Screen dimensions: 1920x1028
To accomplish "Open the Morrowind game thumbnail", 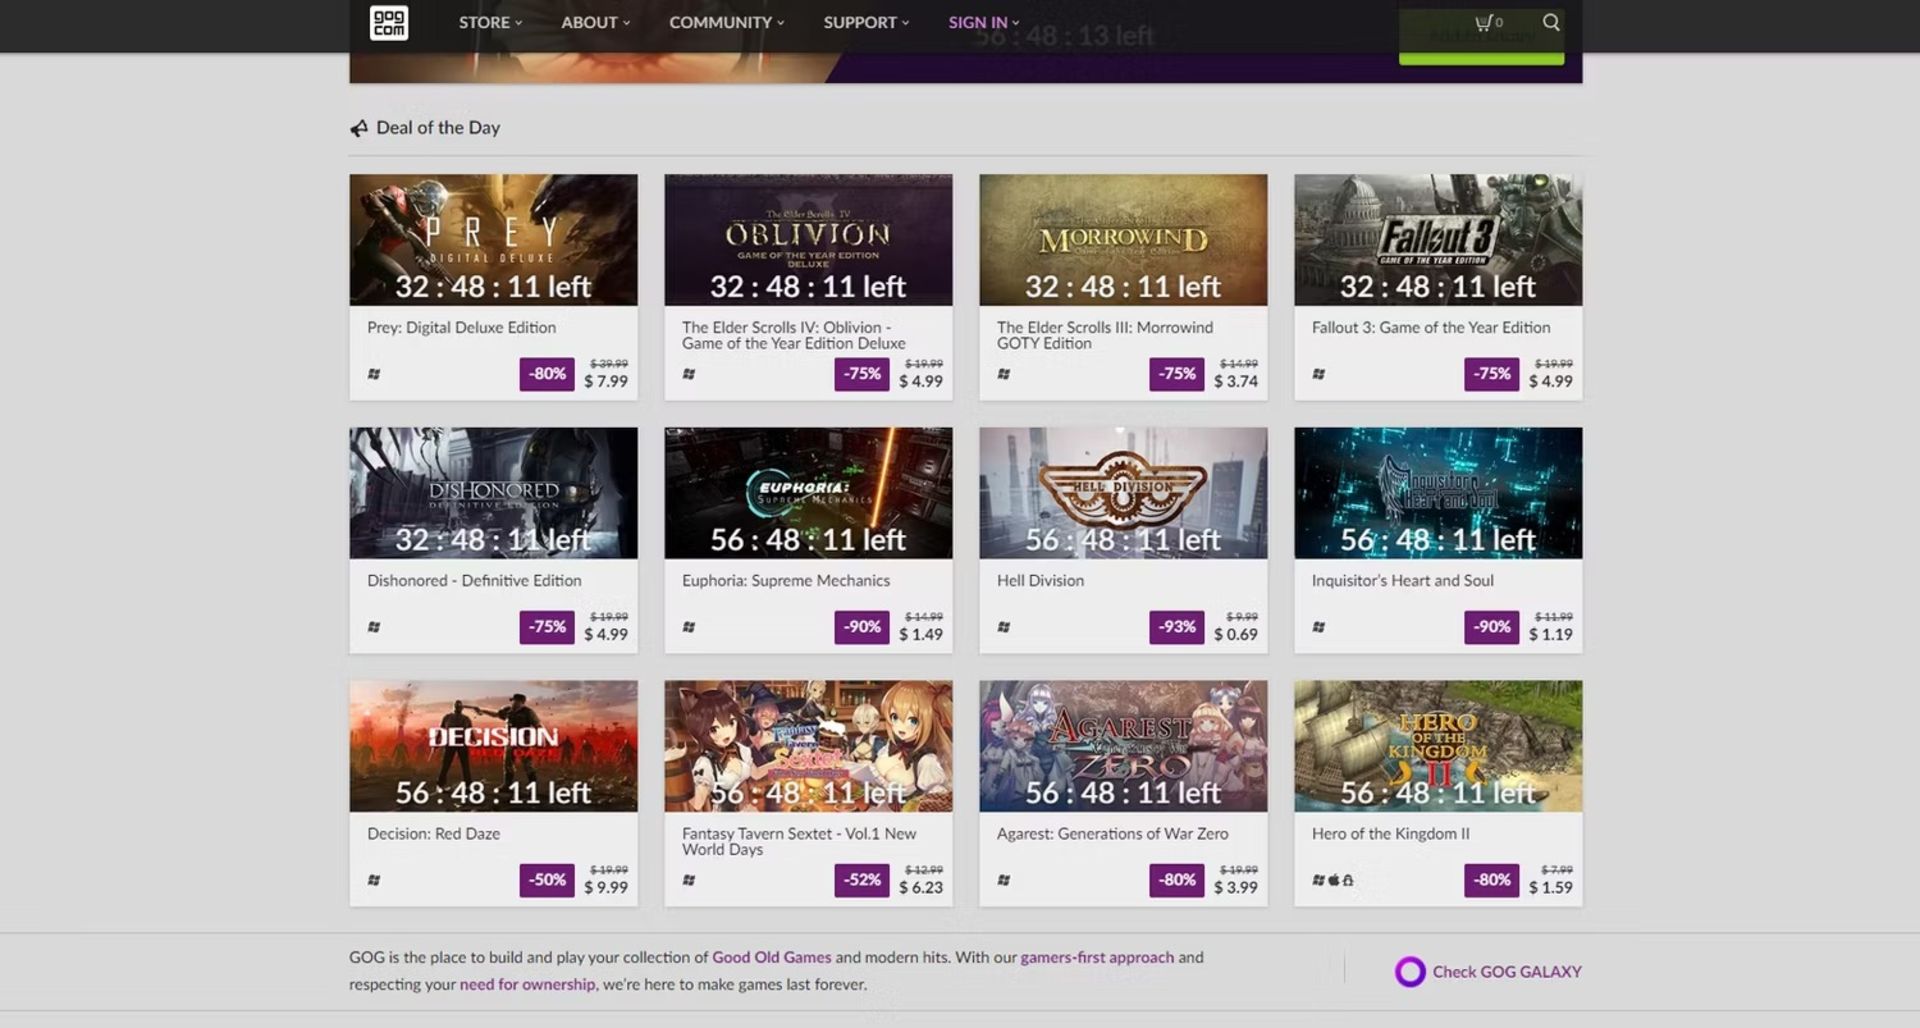I will [1123, 240].
